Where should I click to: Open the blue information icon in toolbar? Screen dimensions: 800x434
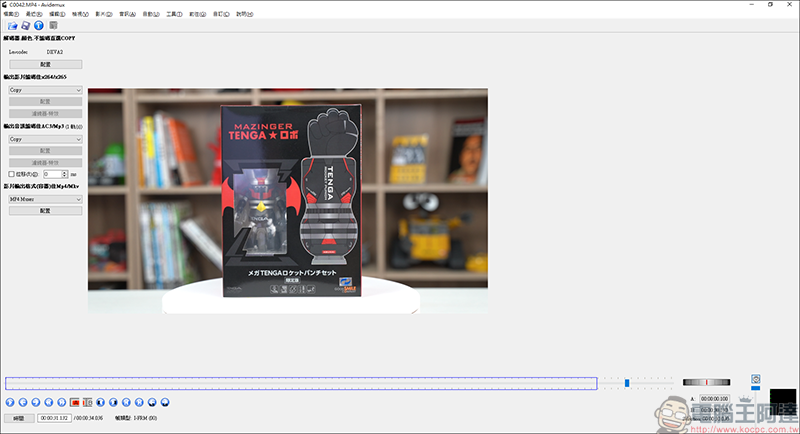point(38,25)
